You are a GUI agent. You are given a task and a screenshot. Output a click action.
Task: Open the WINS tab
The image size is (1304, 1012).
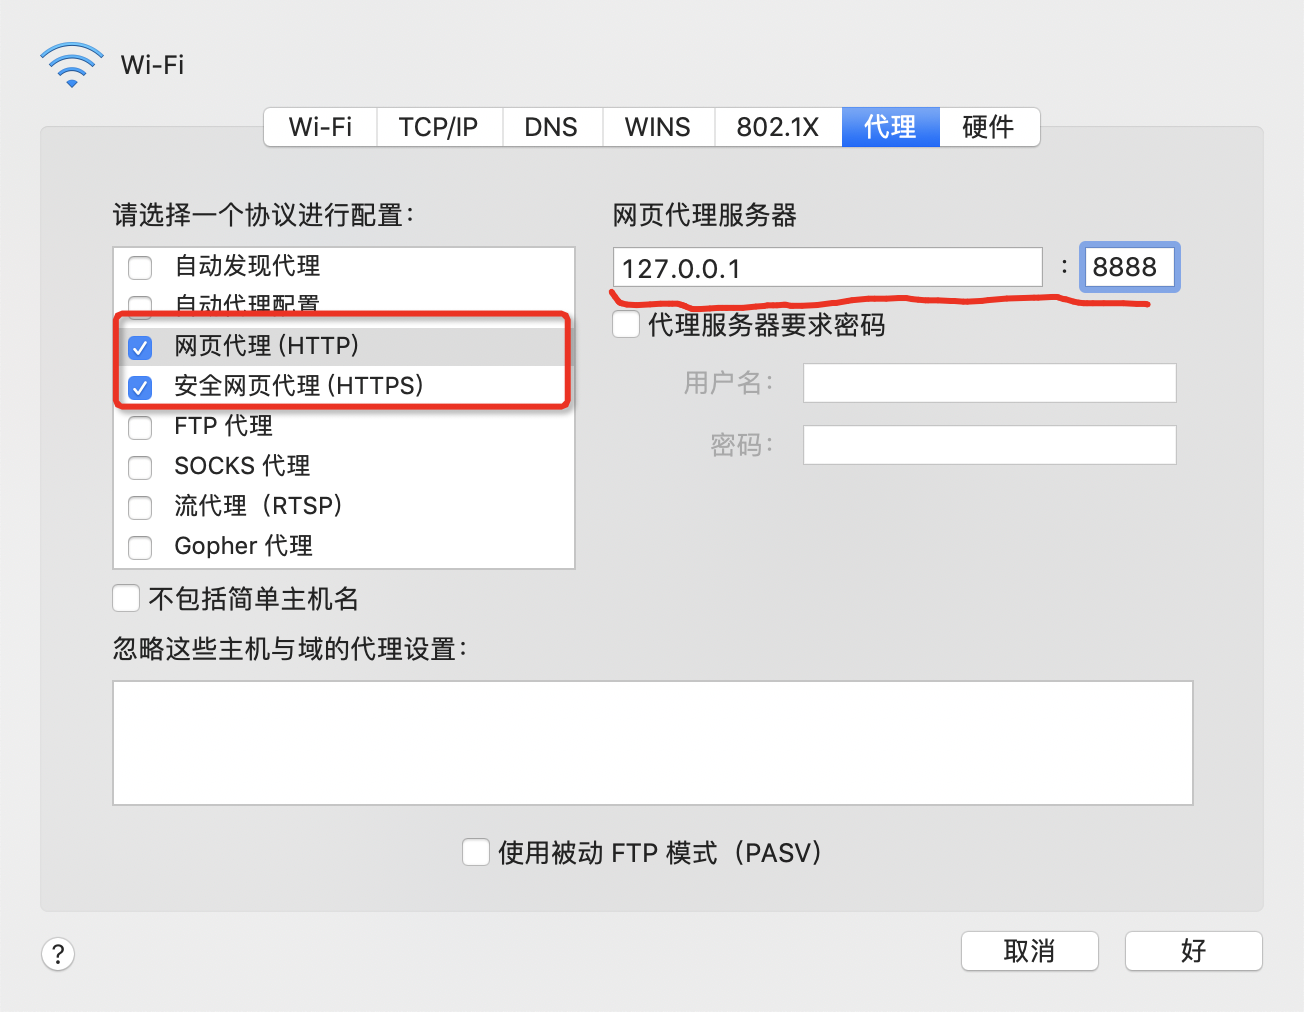pyautogui.click(x=658, y=127)
